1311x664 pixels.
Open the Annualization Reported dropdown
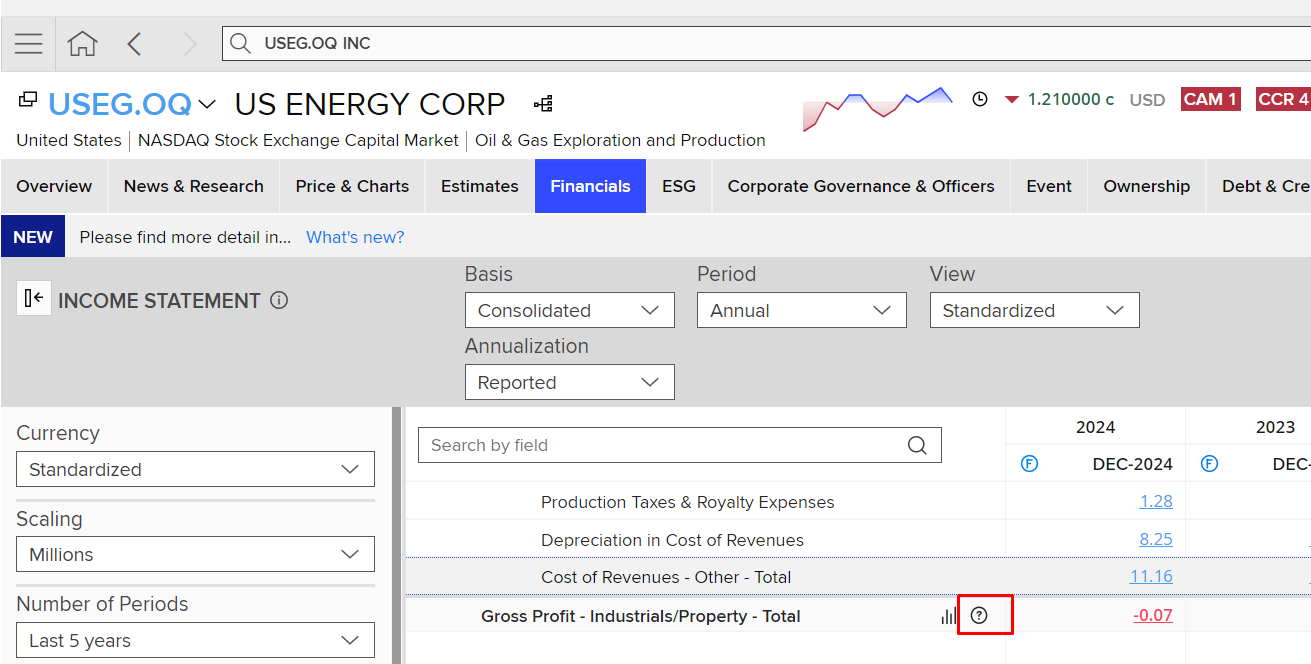pyautogui.click(x=570, y=382)
